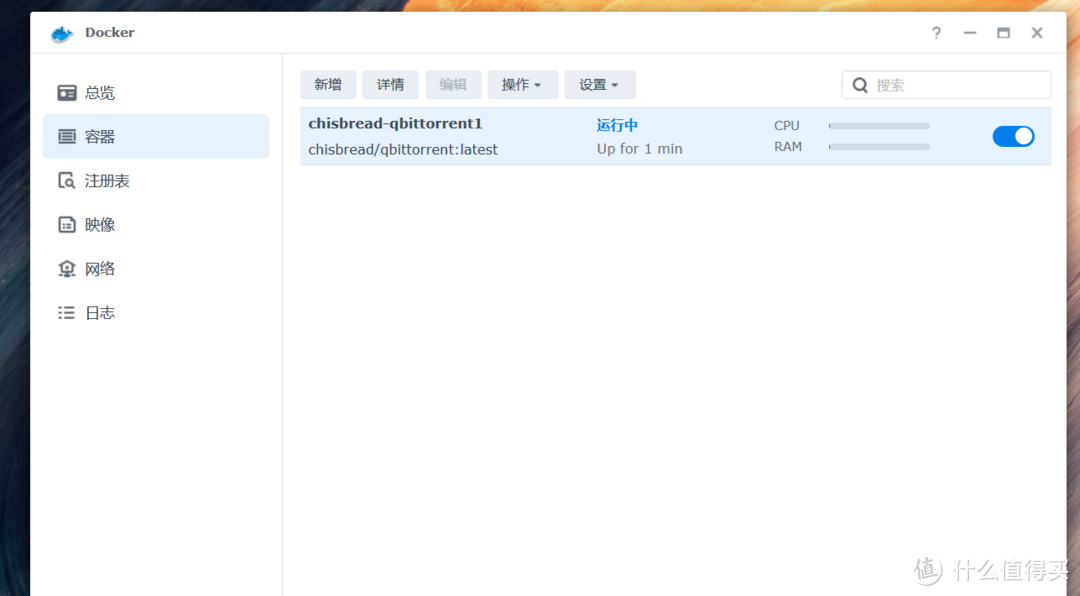
Task: Select the 编辑 edit button
Action: coord(453,84)
